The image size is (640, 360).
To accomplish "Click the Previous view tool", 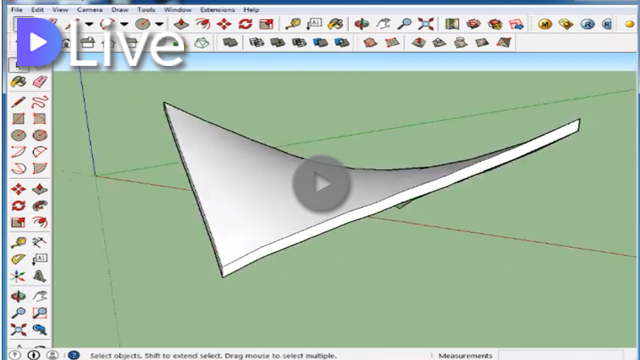I will 40,330.
